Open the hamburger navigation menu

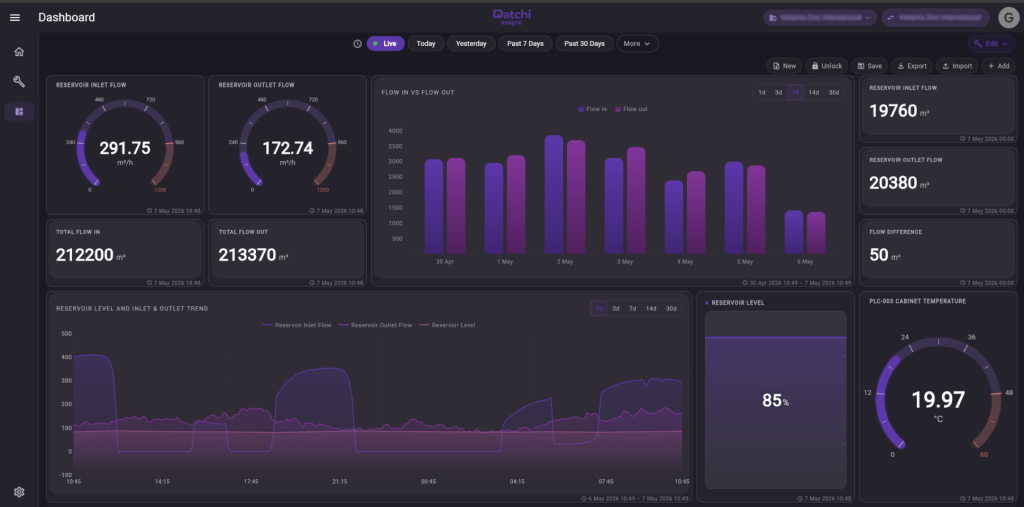15,18
